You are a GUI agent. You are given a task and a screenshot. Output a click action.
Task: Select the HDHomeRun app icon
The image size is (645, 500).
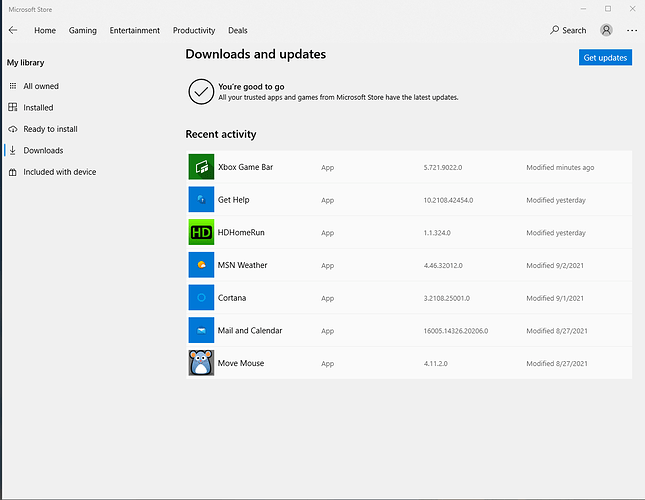coord(202,232)
